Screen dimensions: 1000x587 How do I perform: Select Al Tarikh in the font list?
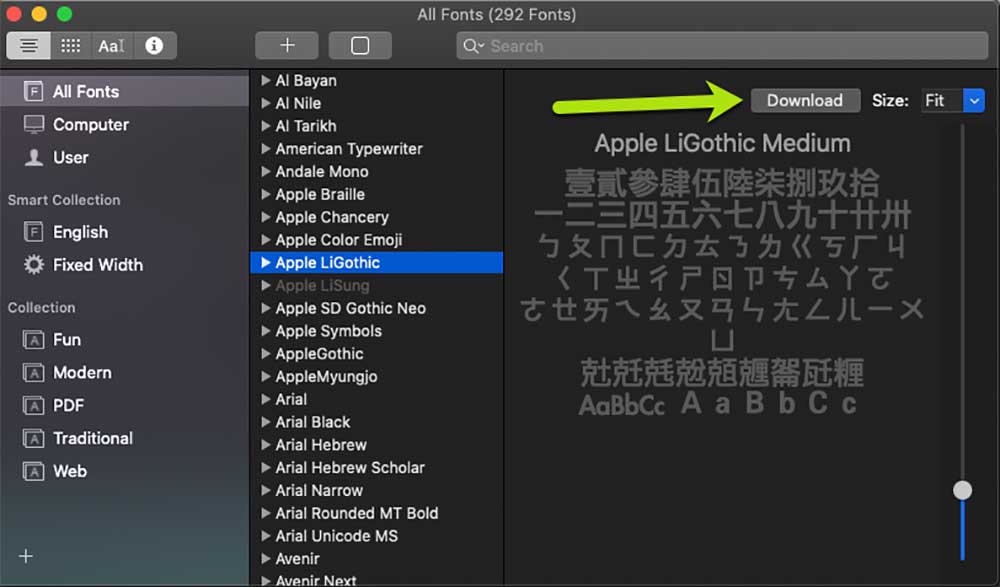click(376, 126)
